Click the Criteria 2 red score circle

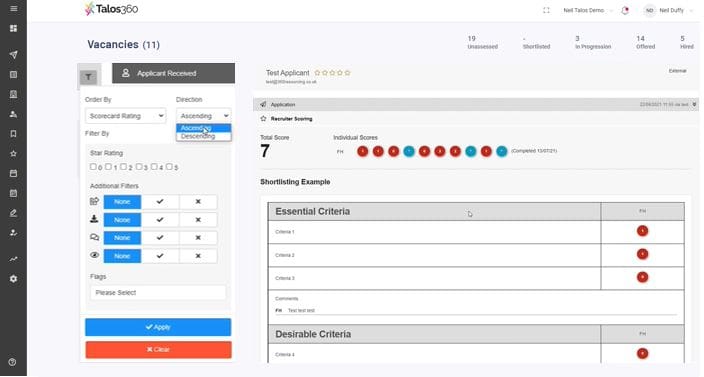(642, 254)
